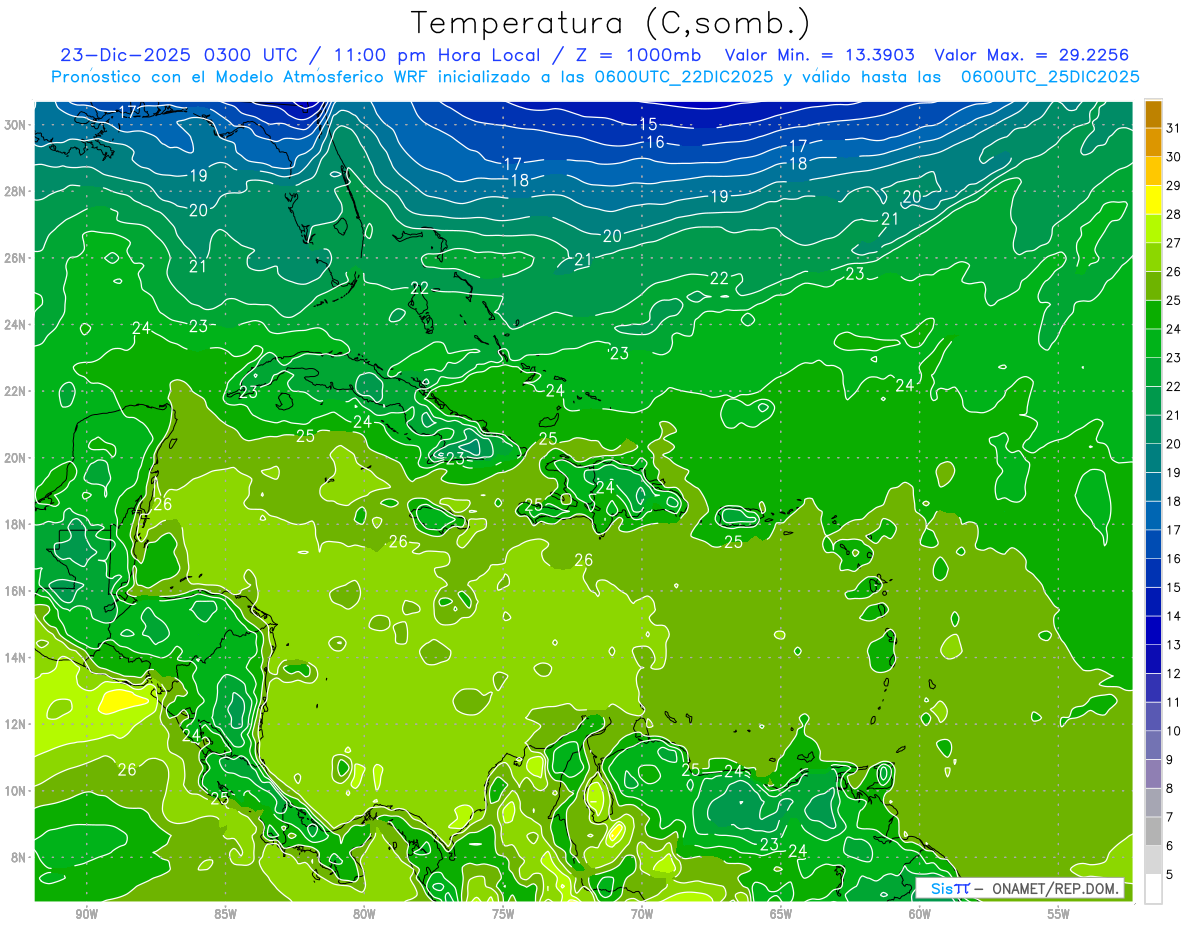Click the longitude axis label "70W"
Screen dimensions: 1200x927
click(x=642, y=913)
